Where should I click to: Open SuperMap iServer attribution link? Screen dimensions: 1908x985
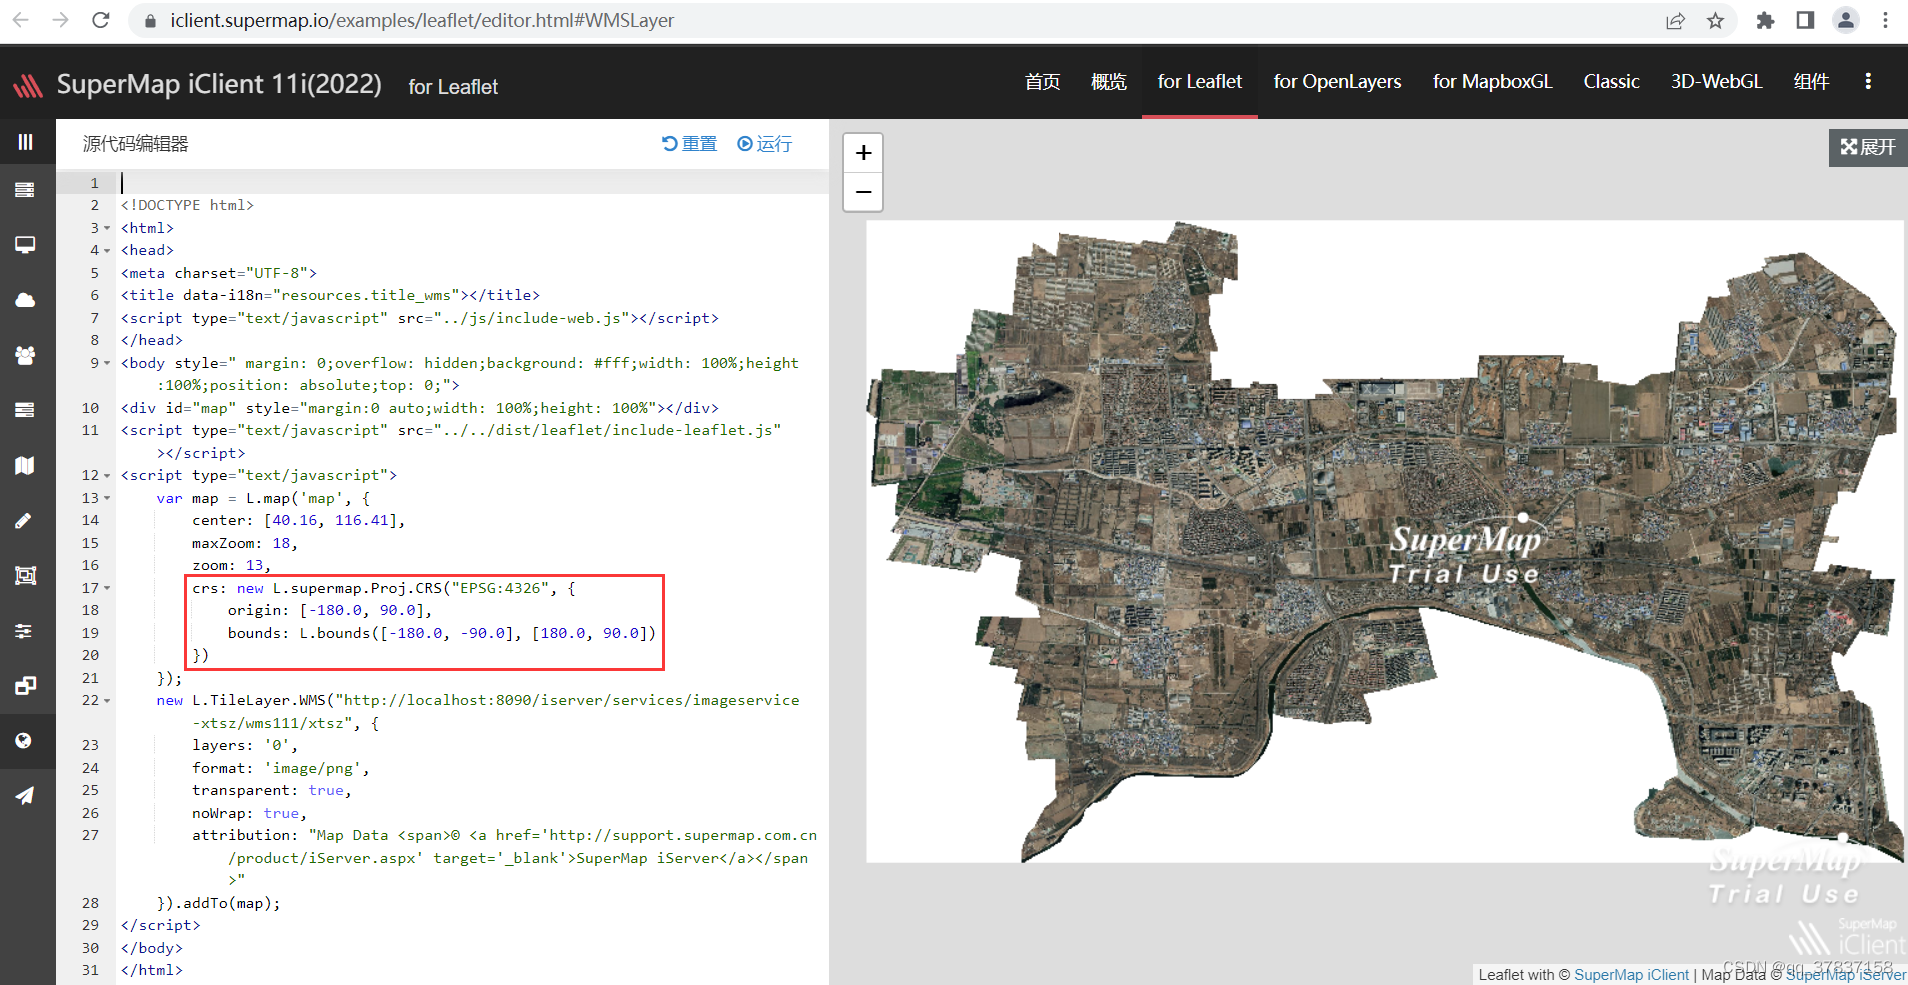pos(1846,974)
